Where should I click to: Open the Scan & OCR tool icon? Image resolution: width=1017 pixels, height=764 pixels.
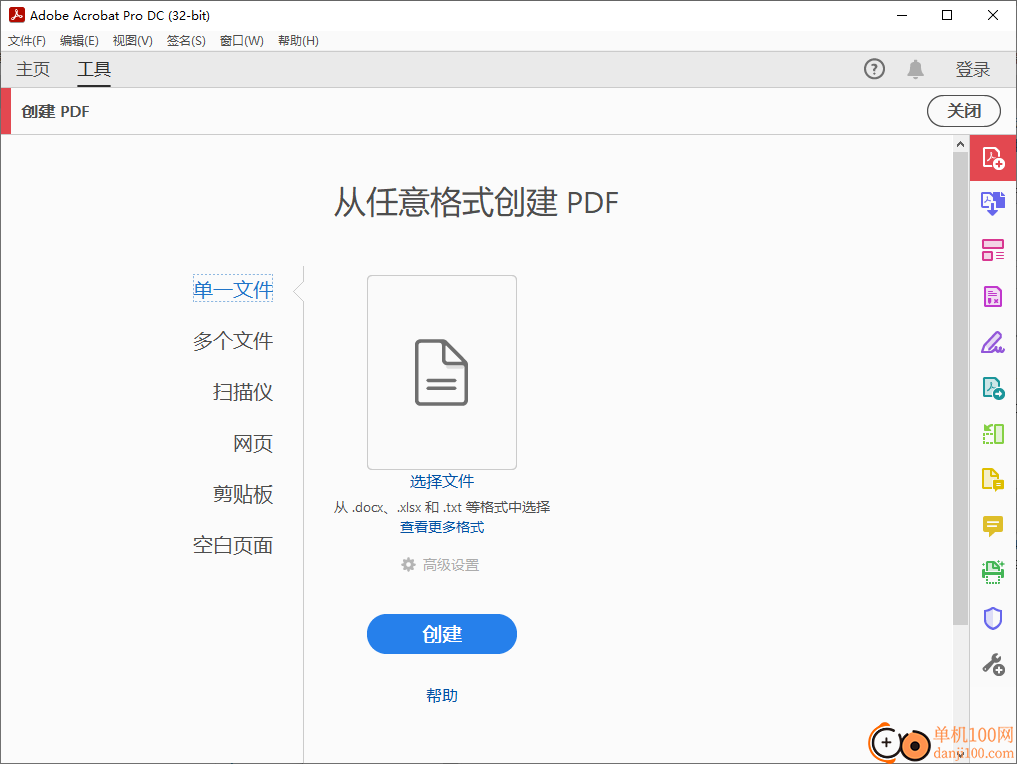[x=993, y=572]
